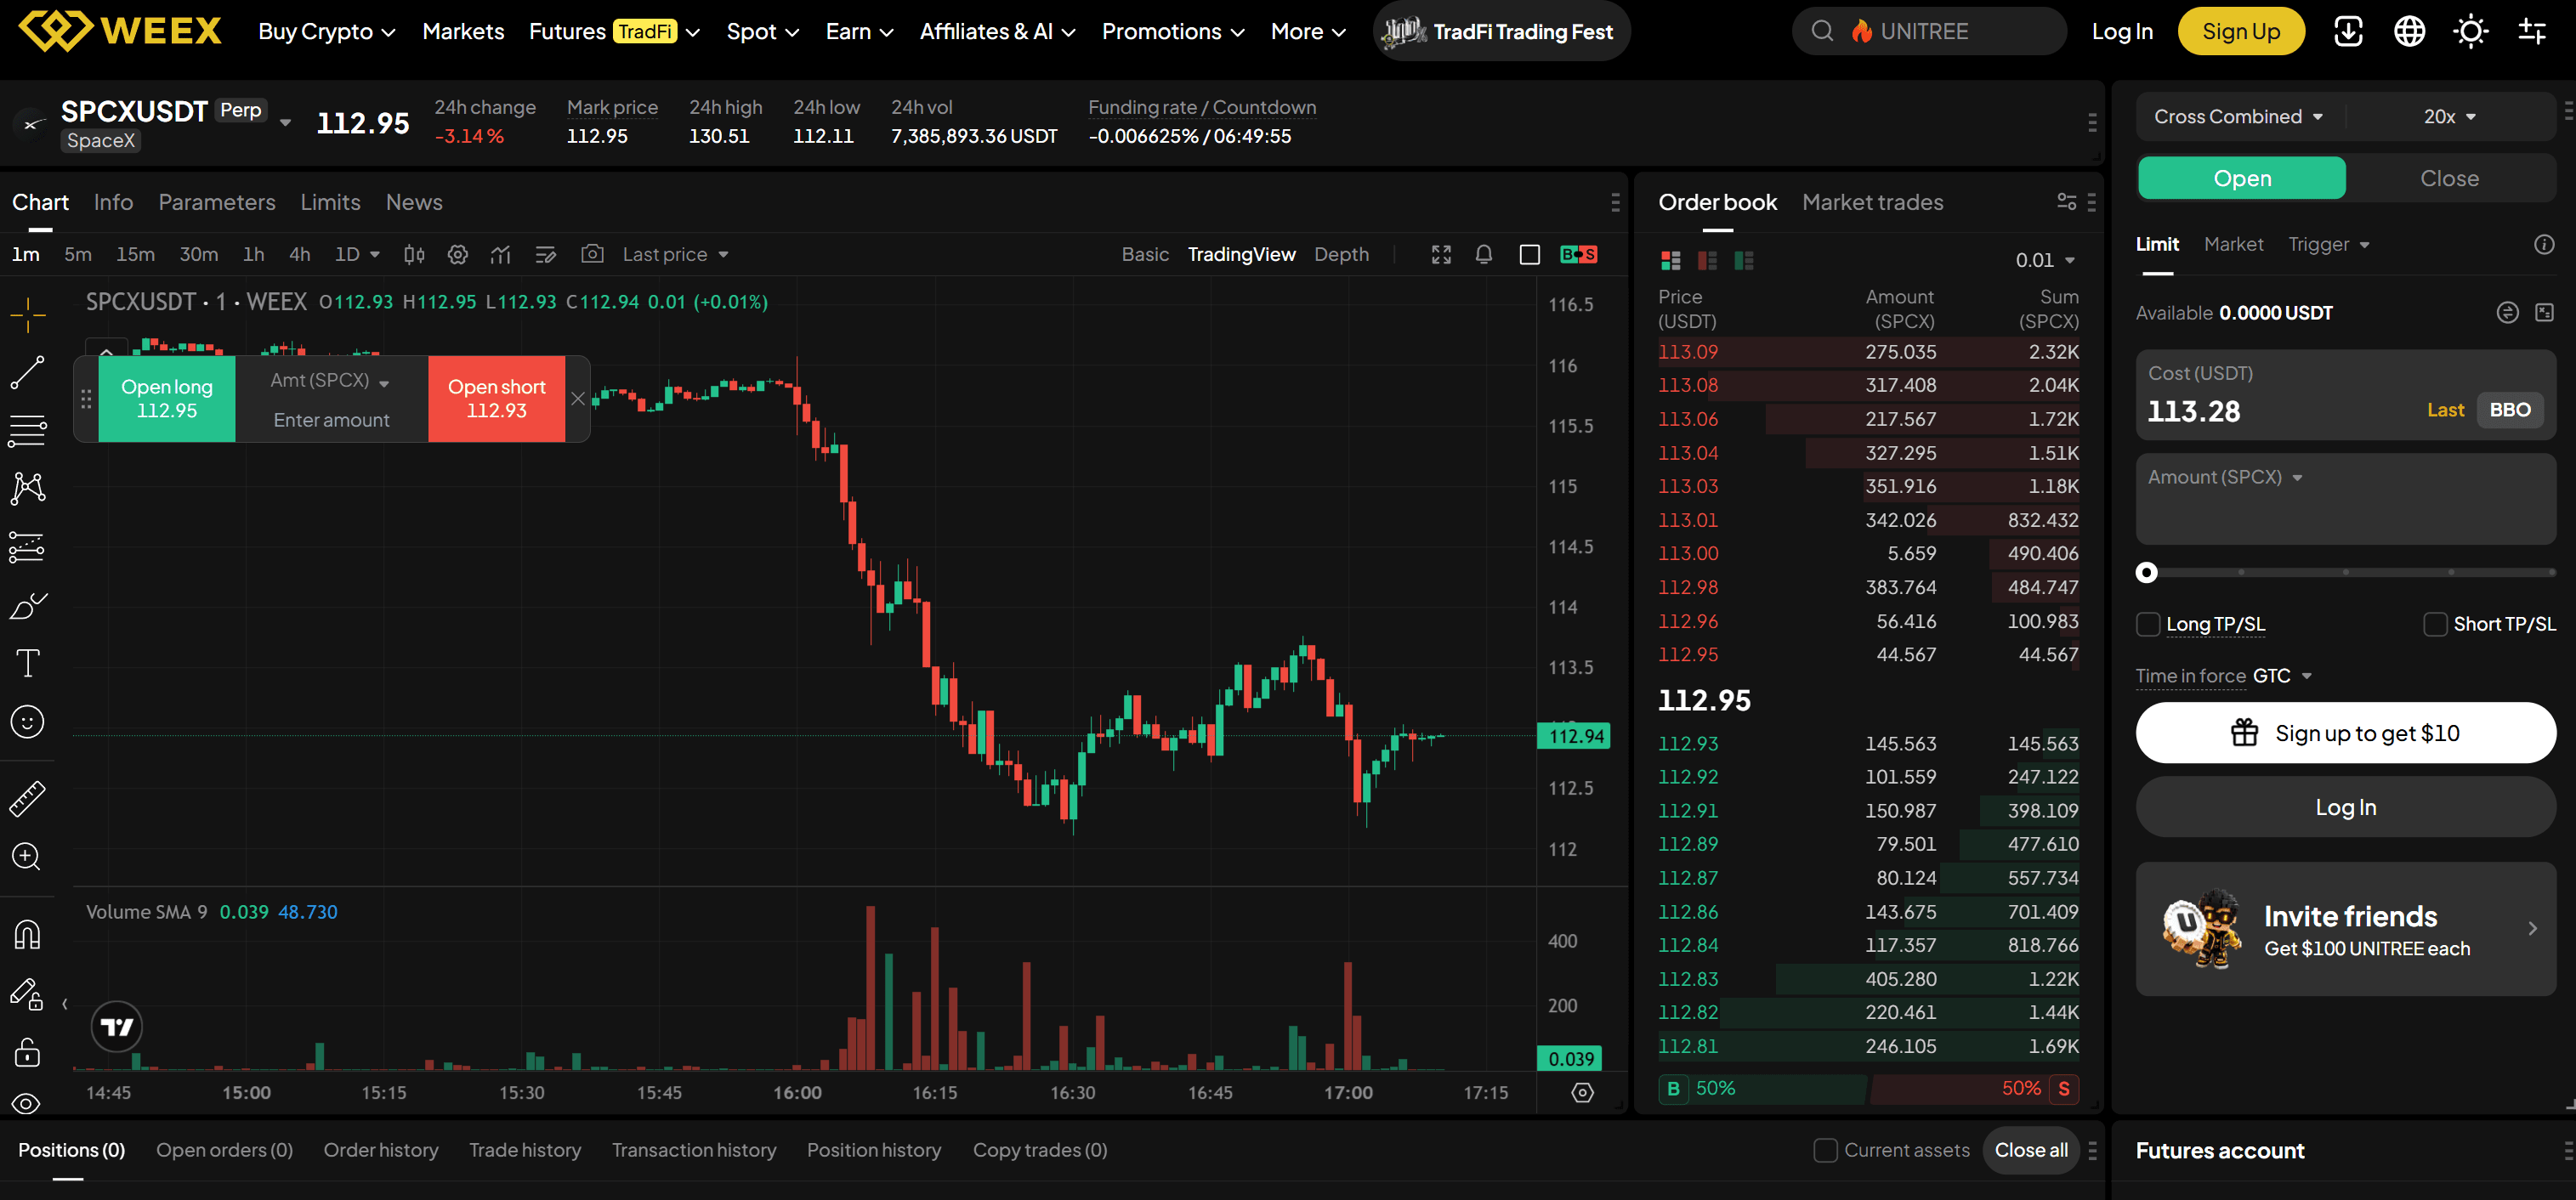Image resolution: width=2576 pixels, height=1200 pixels.
Task: Open the indicators menu
Action: pyautogui.click(x=501, y=254)
